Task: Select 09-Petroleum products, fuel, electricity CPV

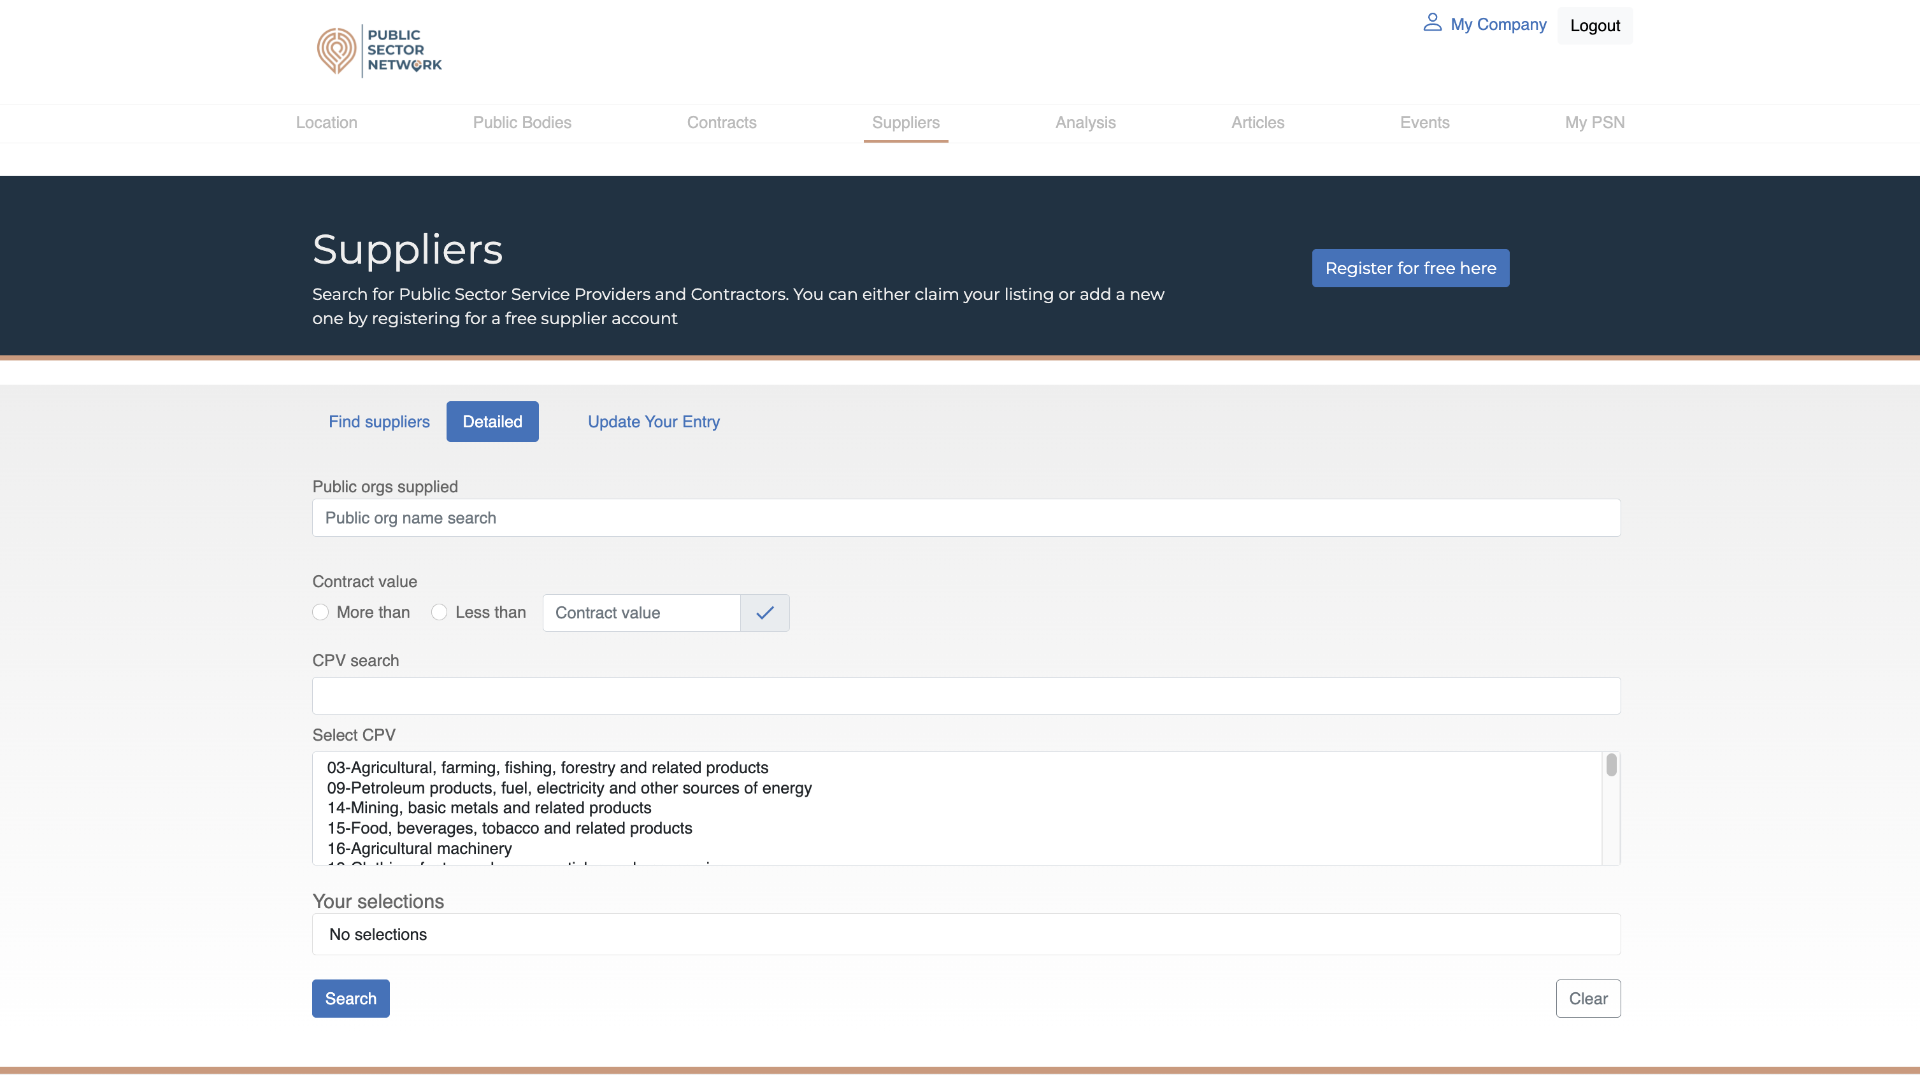Action: click(569, 788)
